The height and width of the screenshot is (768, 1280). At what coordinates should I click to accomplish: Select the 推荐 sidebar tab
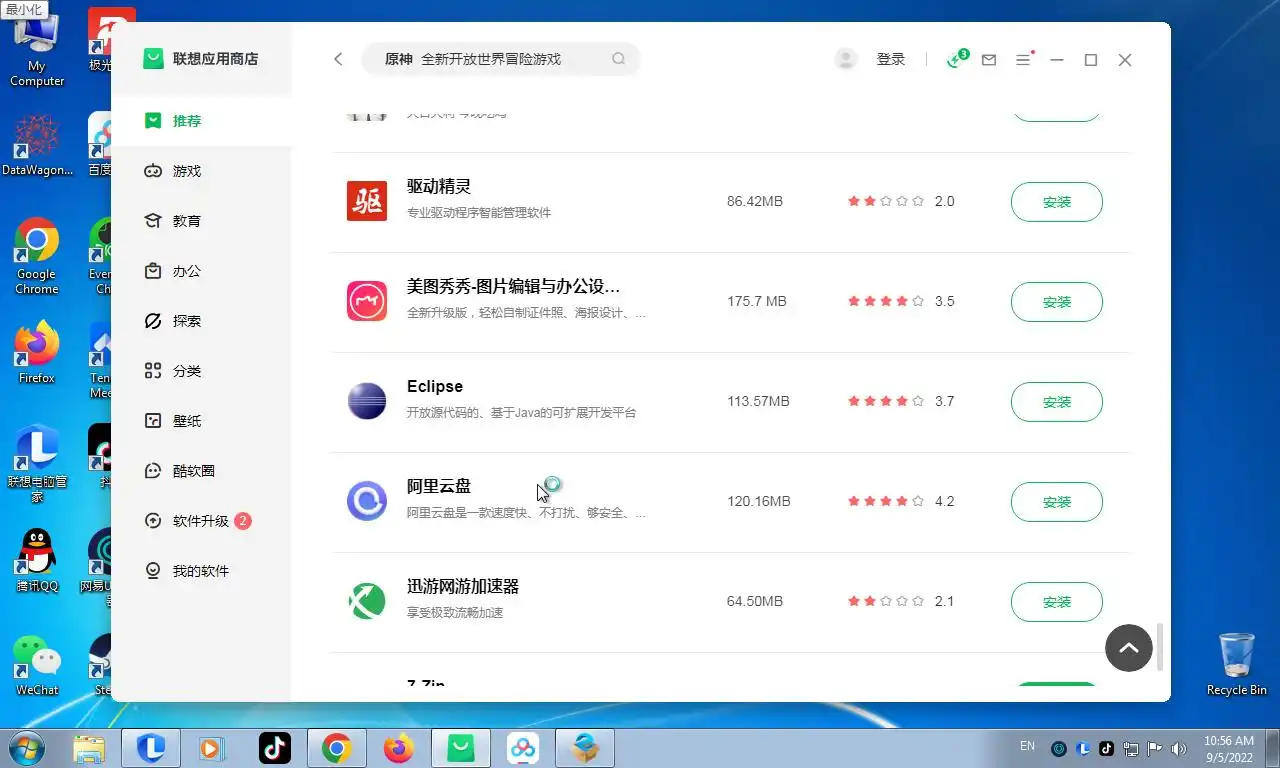pyautogui.click(x=201, y=121)
